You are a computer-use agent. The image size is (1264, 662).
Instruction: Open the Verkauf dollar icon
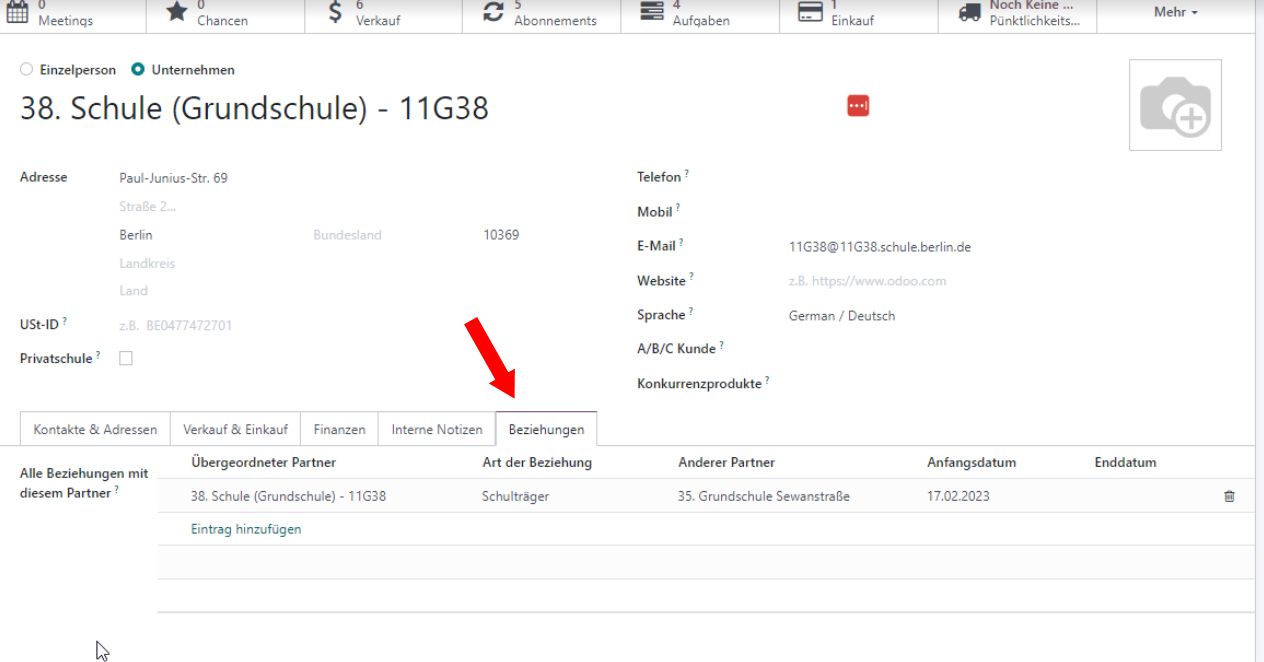pyautogui.click(x=337, y=12)
